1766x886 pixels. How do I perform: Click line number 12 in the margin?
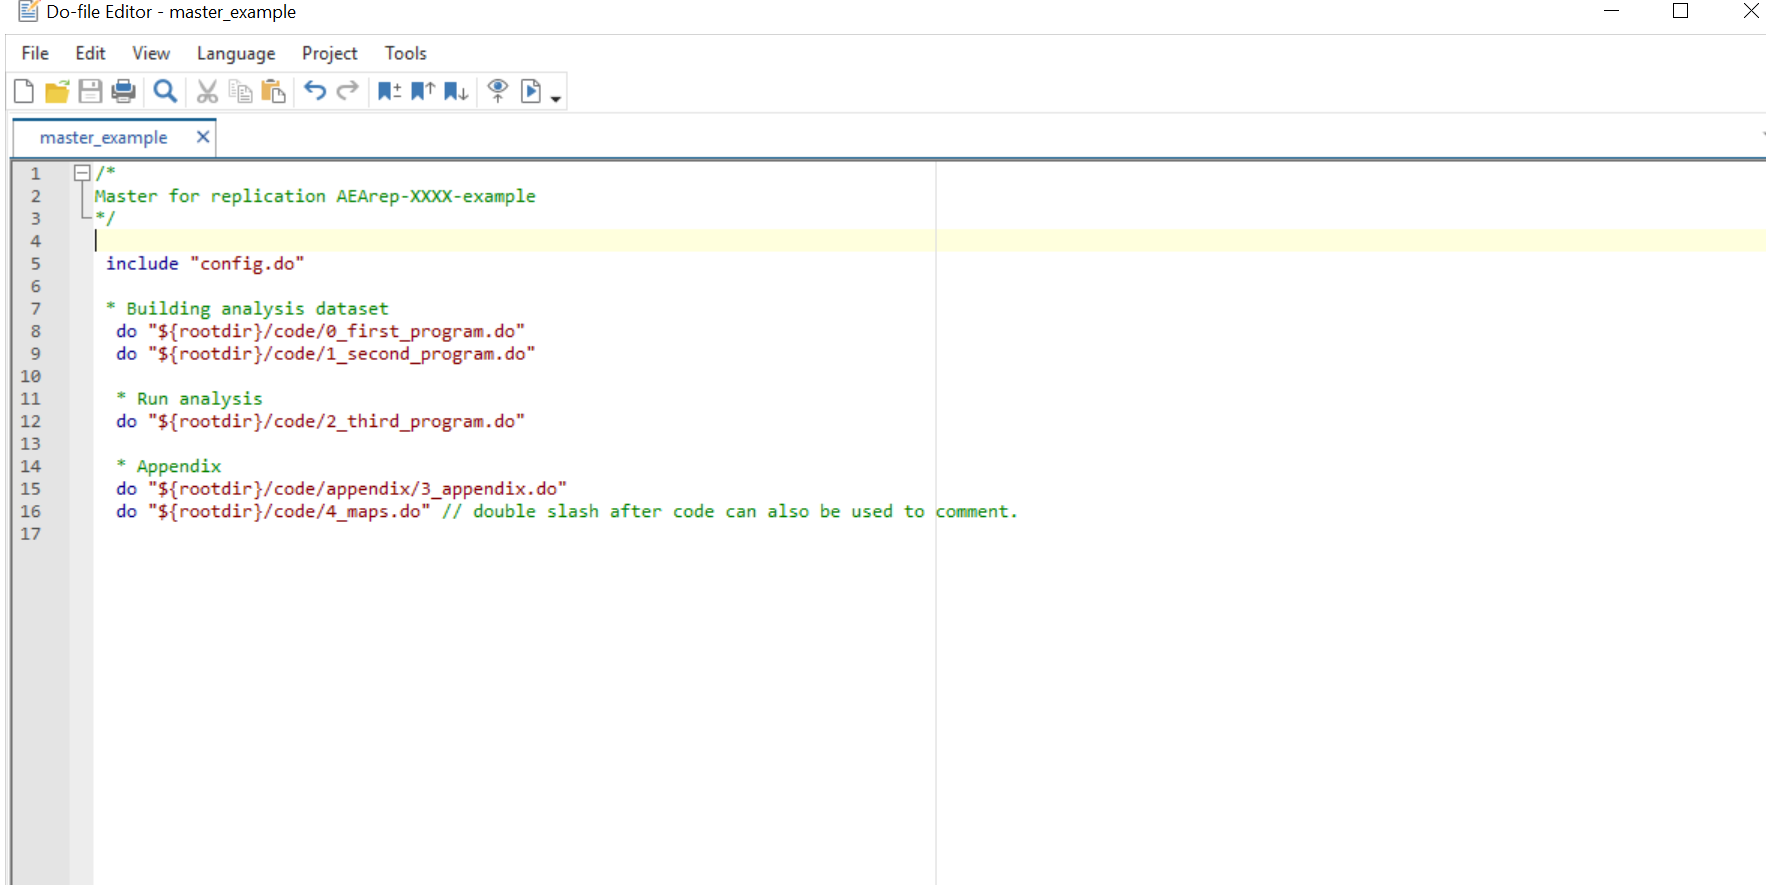(x=31, y=422)
